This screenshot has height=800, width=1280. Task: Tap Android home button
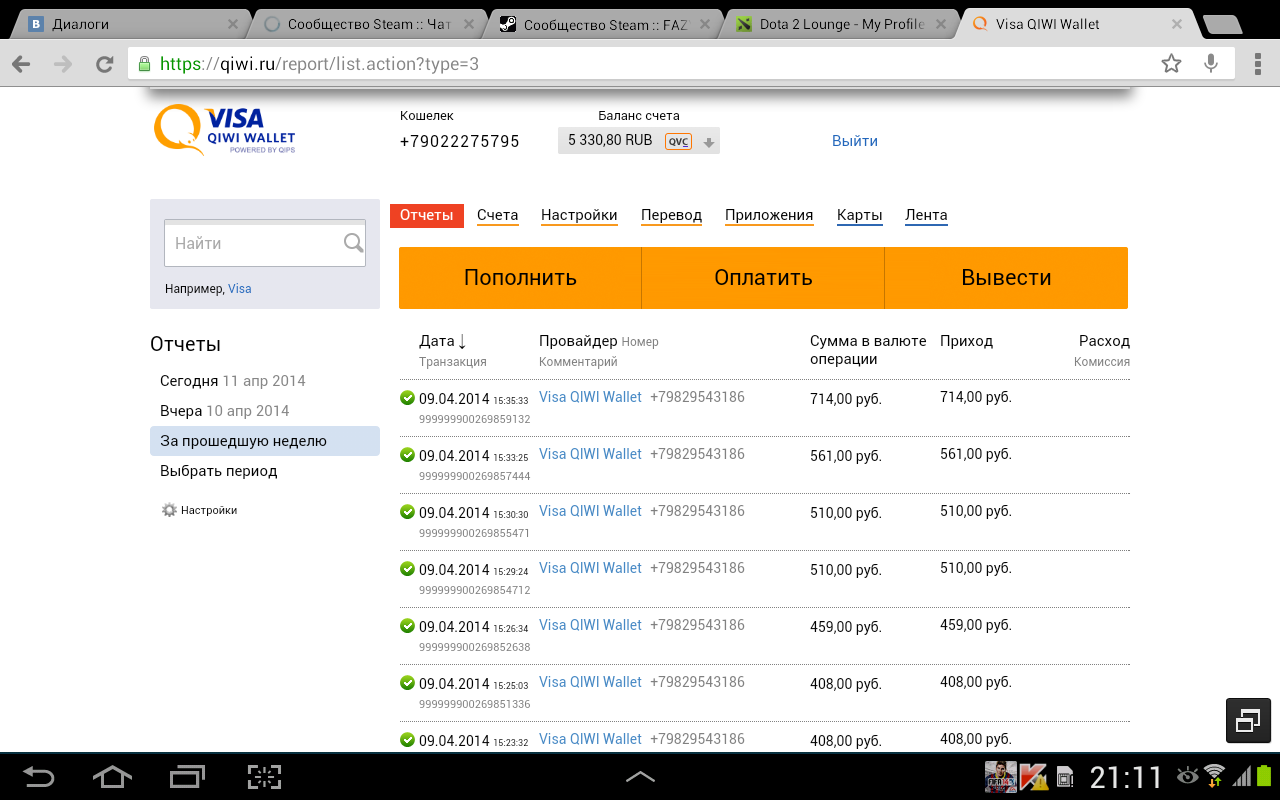(111, 776)
